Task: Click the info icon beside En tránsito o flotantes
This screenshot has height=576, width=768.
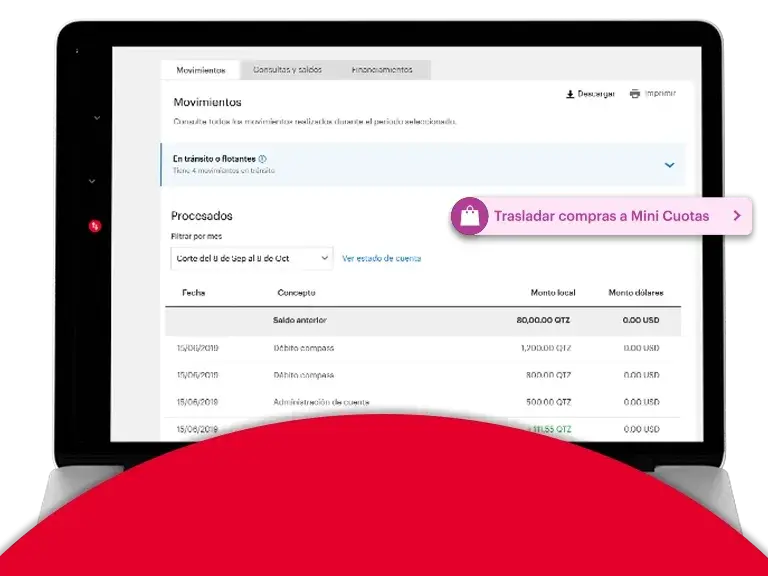Action: [262, 159]
